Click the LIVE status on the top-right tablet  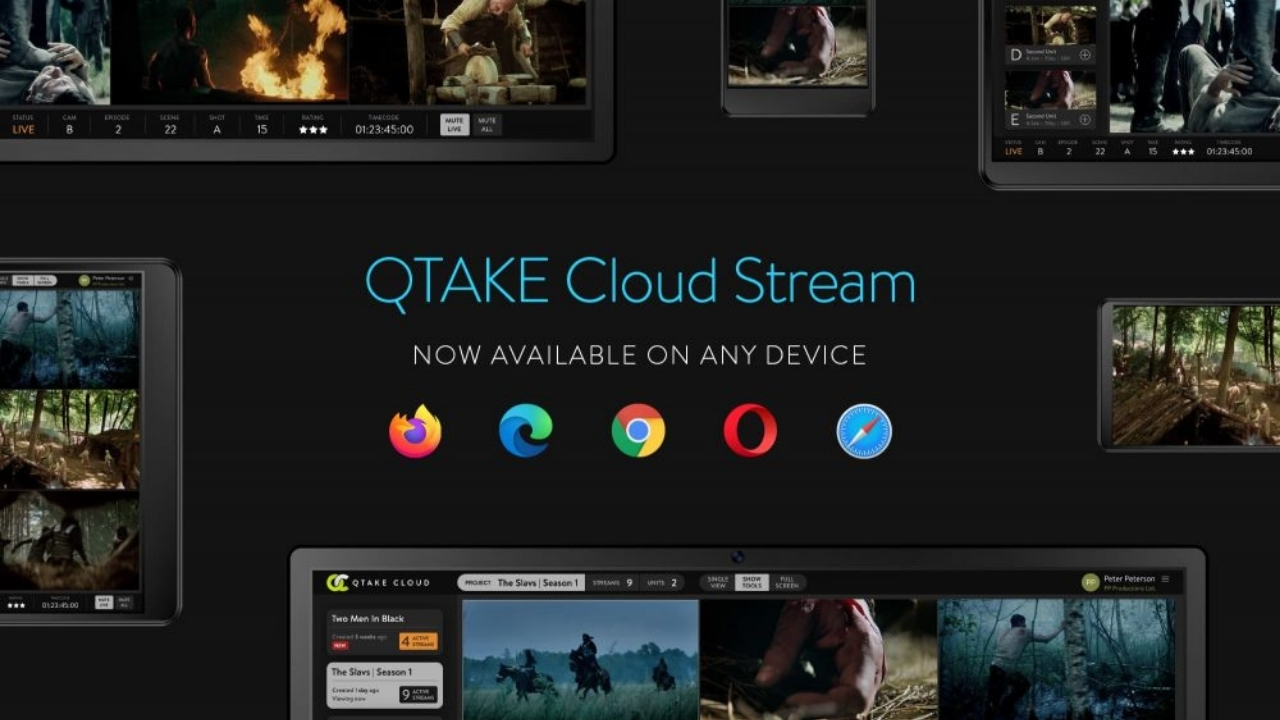click(1014, 152)
